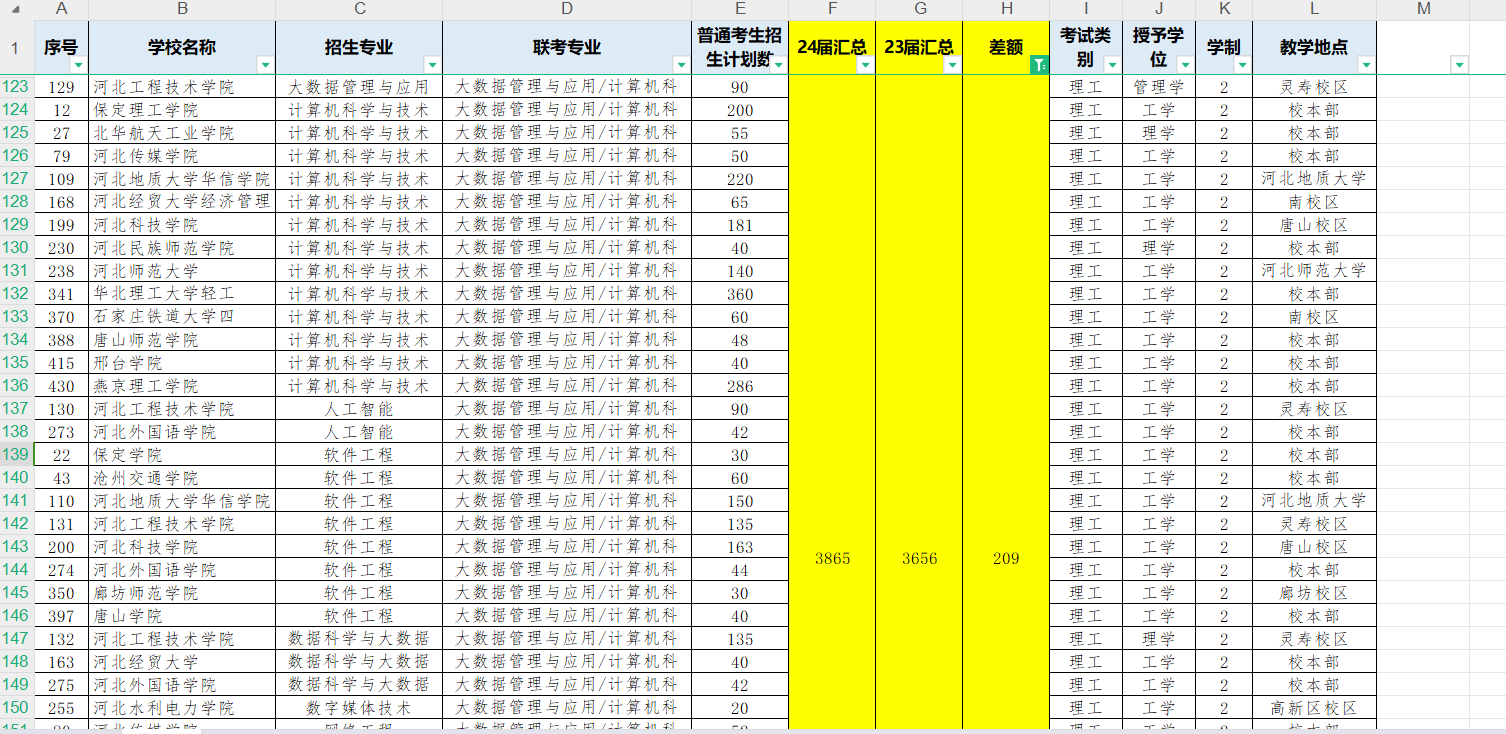Select column A header
1506x734 pixels.
pos(61,9)
